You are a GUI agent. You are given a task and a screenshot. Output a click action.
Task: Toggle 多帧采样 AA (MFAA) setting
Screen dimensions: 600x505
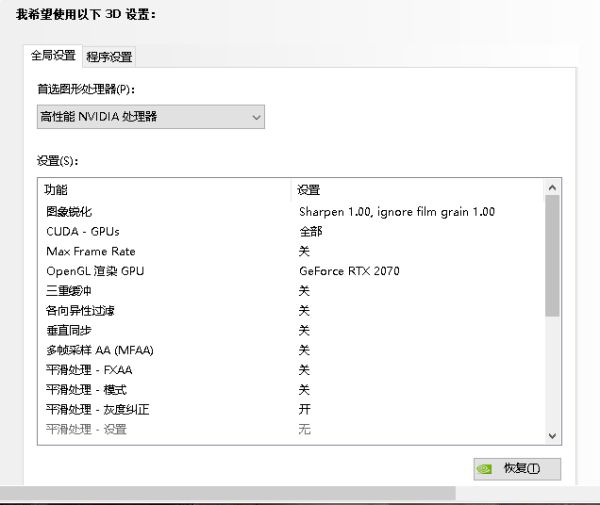click(x=304, y=350)
